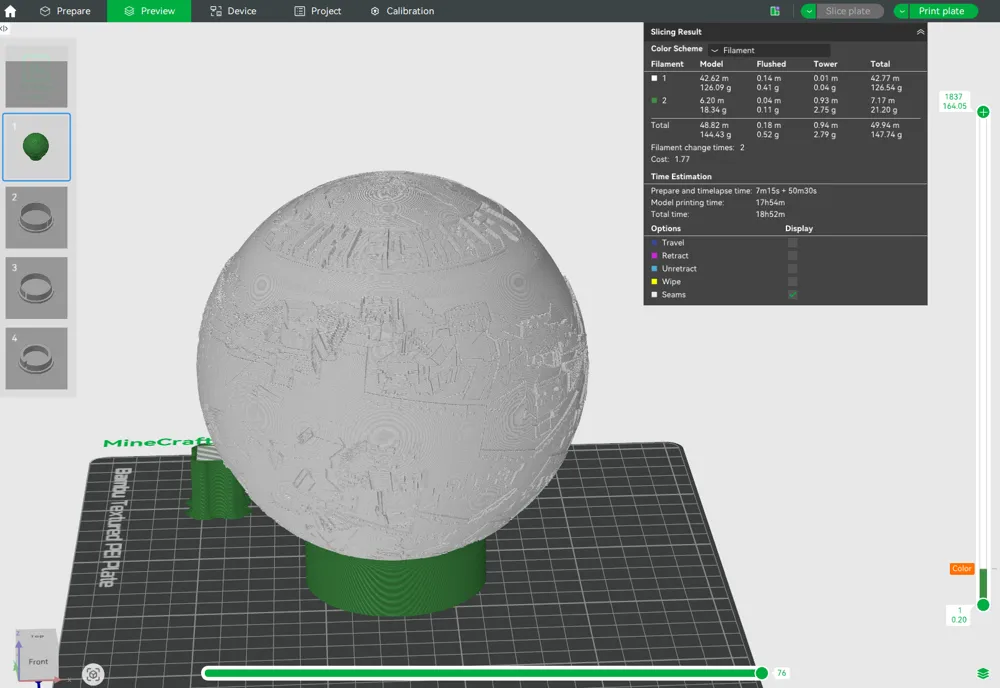Click the 49.94 m total filament value
Screen dimensions: 1000x688
[x=885, y=126]
